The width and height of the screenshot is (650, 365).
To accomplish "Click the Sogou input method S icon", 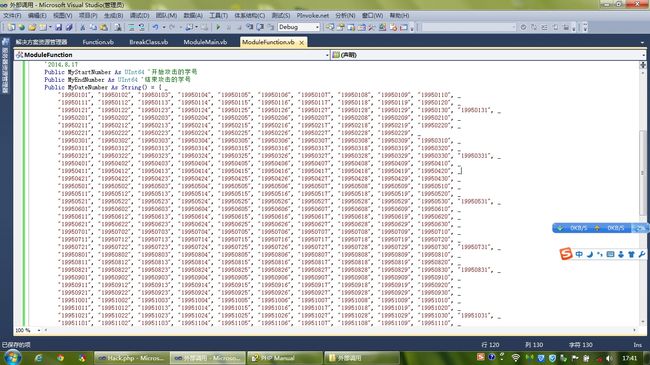I will (566, 253).
